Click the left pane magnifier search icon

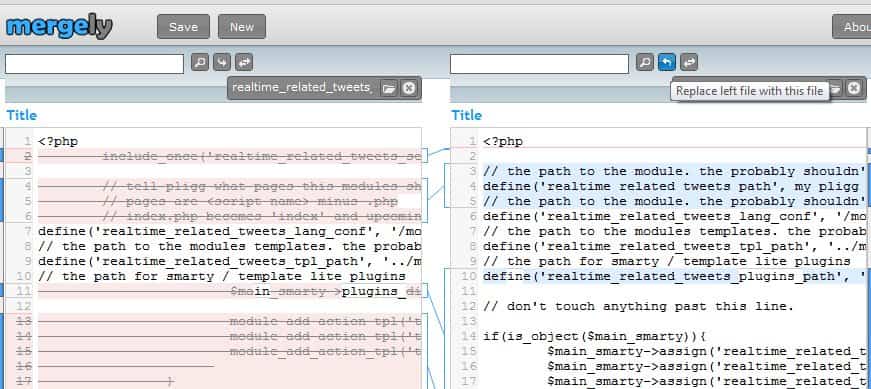[x=200, y=62]
